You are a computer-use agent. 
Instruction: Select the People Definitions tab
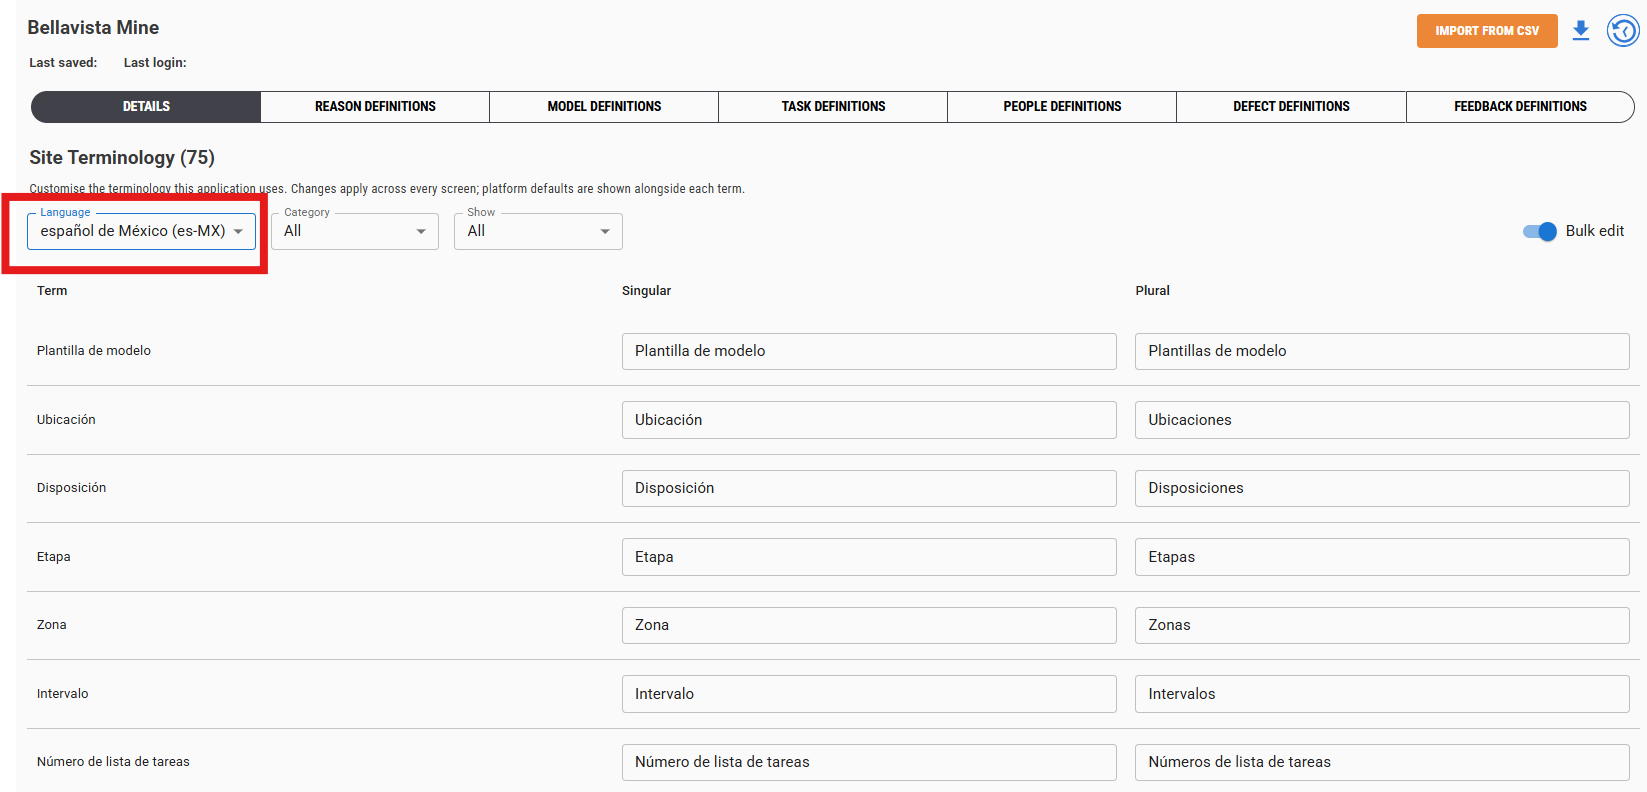[1062, 107]
